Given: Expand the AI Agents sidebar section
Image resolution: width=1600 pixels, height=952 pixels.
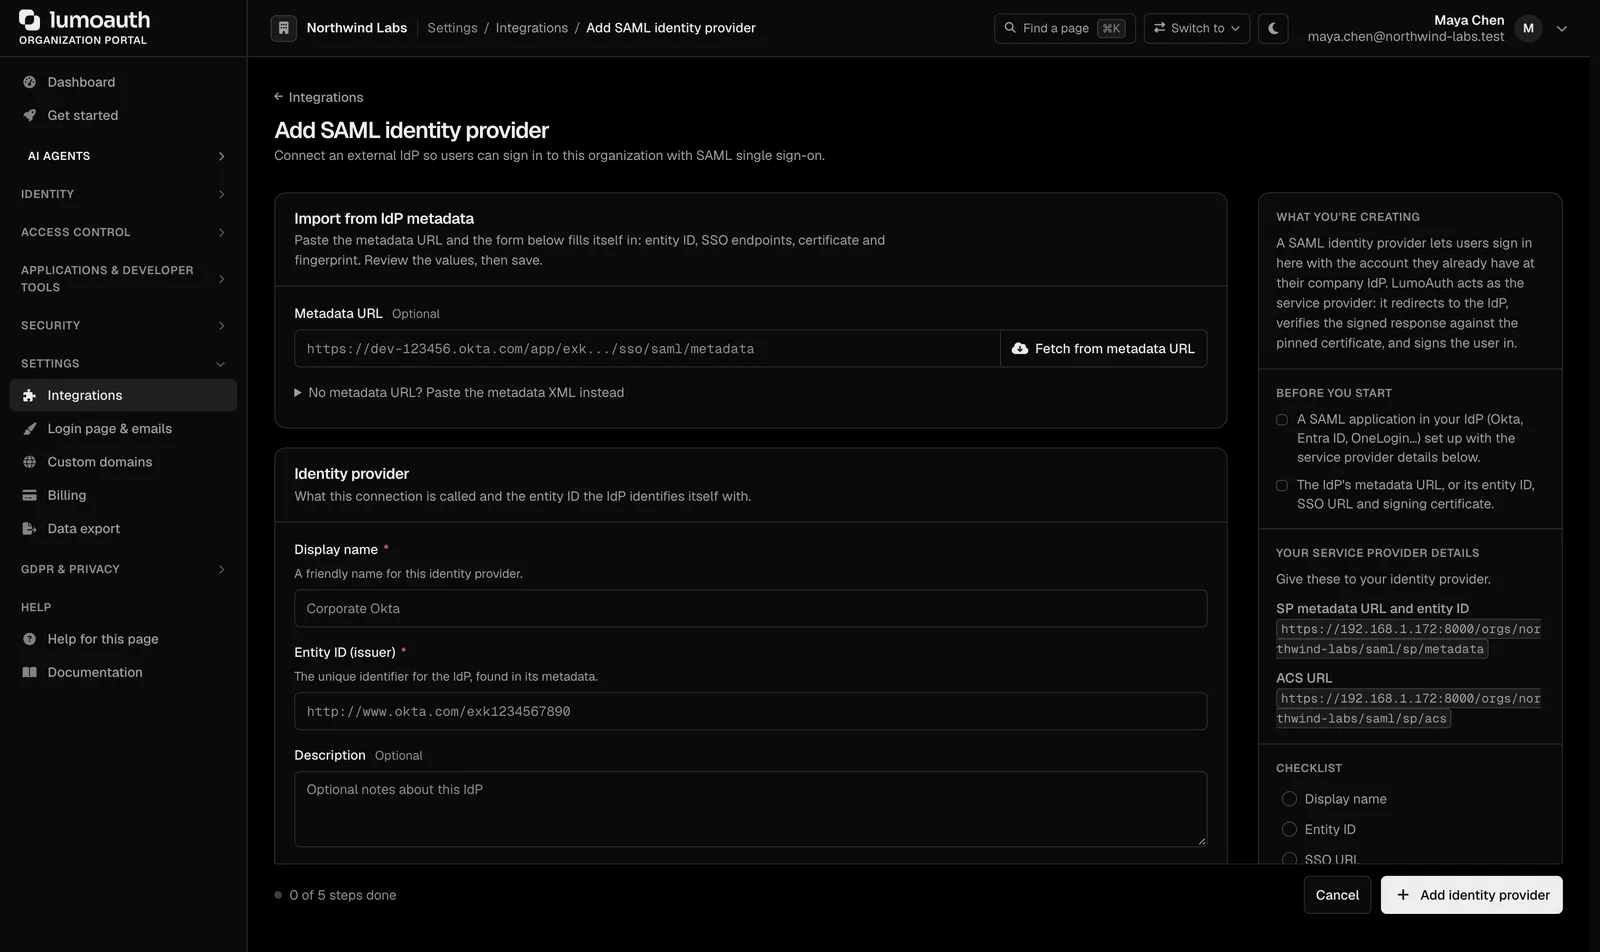Looking at the screenshot, I should click(x=126, y=156).
